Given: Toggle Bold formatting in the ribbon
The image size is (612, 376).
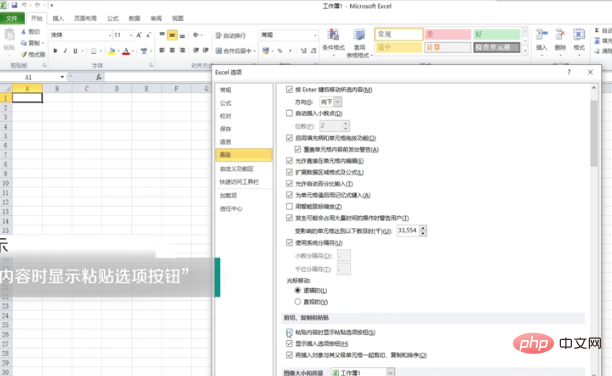Looking at the screenshot, I should (x=55, y=51).
